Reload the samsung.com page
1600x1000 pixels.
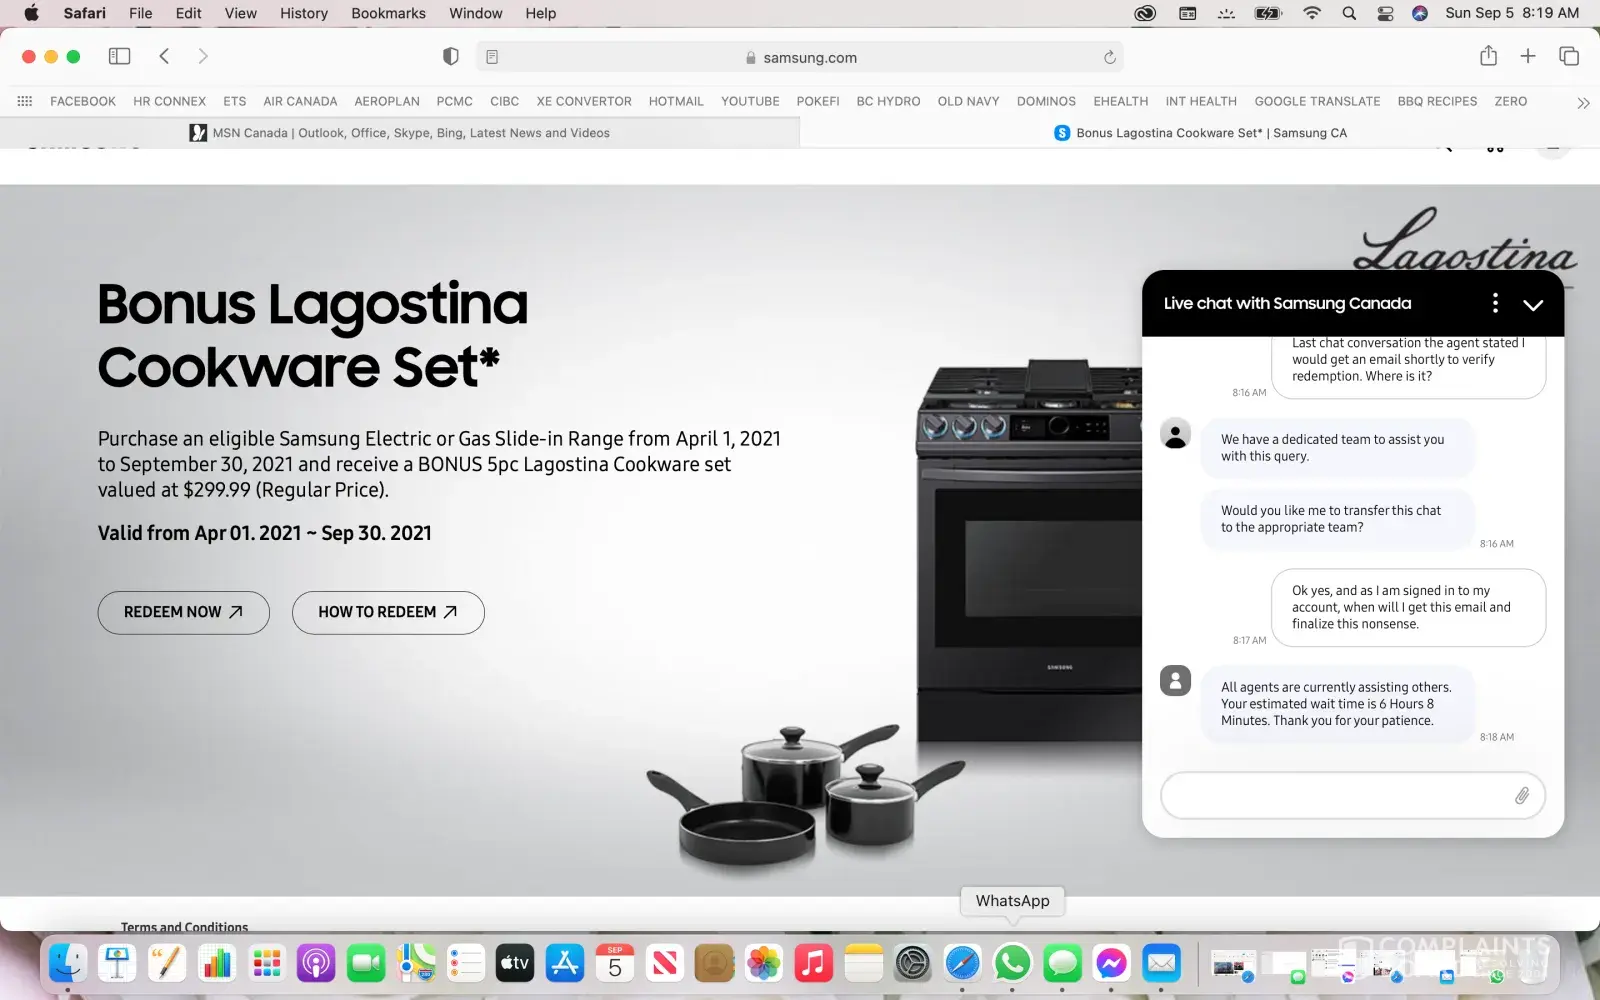click(1109, 57)
